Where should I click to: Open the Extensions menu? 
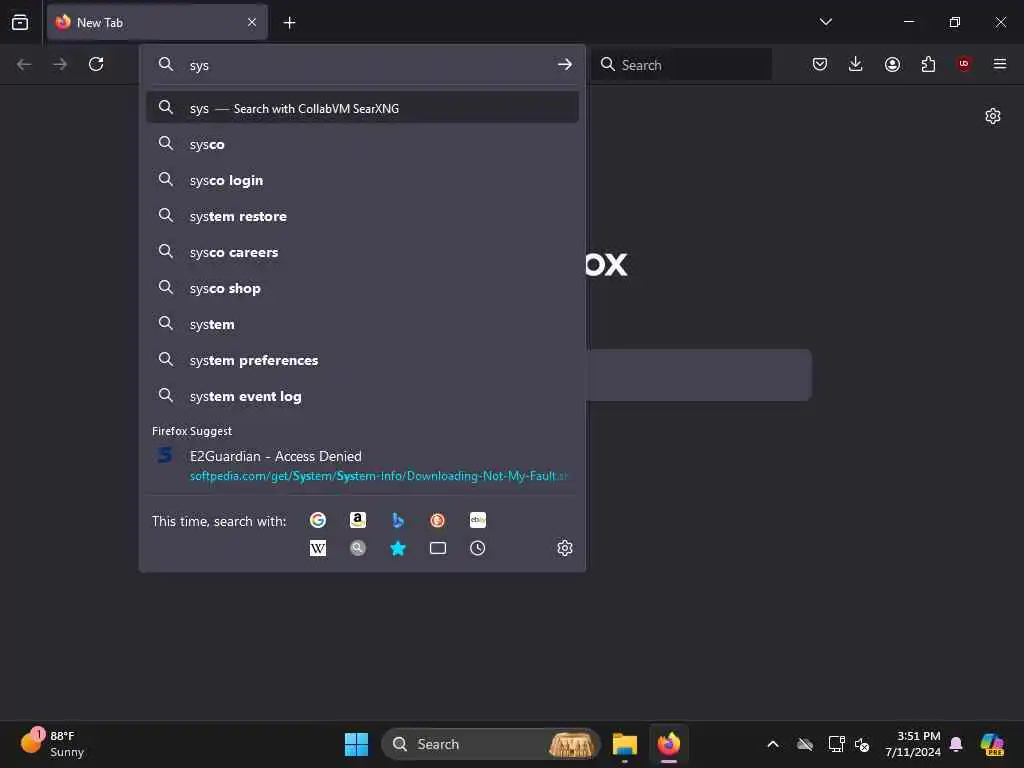coord(928,64)
